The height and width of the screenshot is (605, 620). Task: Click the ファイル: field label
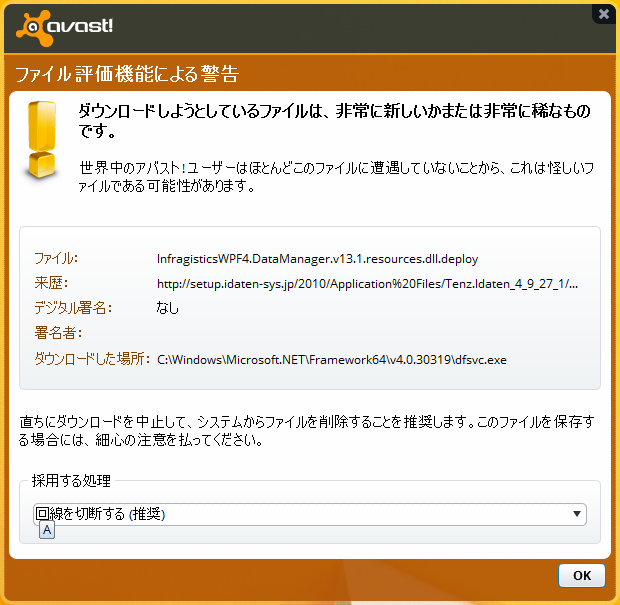click(x=56, y=259)
